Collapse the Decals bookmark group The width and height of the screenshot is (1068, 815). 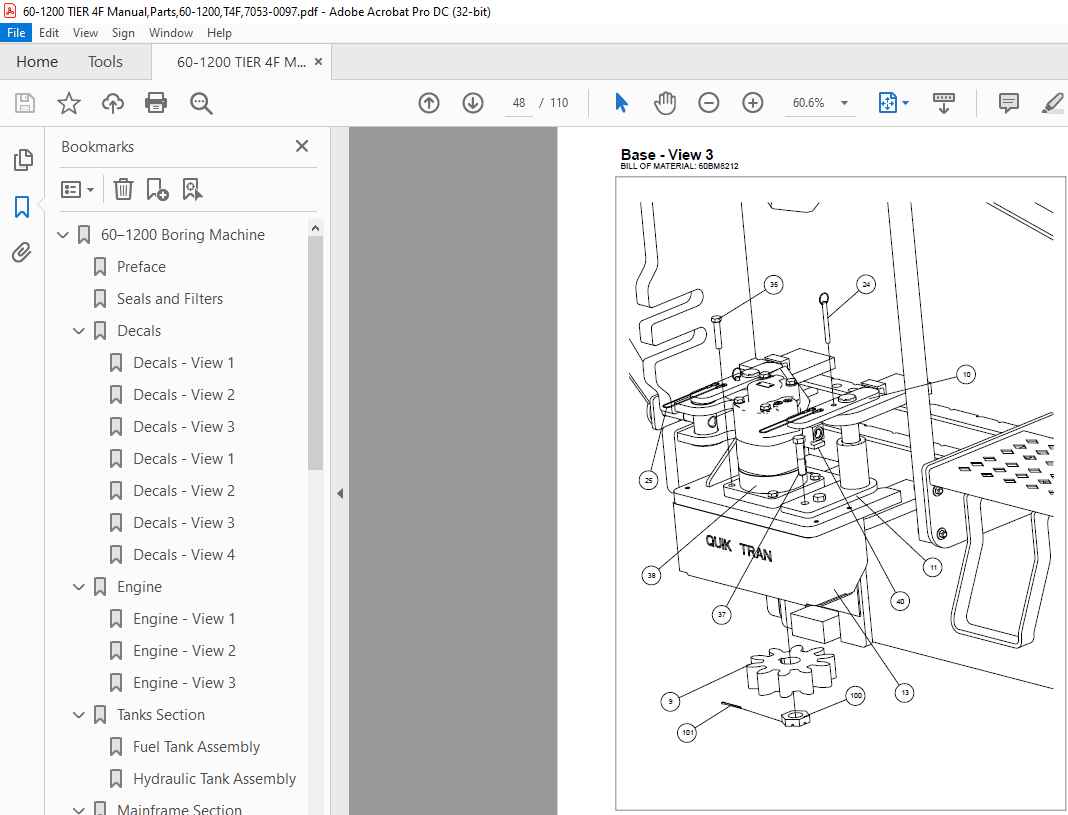(79, 331)
